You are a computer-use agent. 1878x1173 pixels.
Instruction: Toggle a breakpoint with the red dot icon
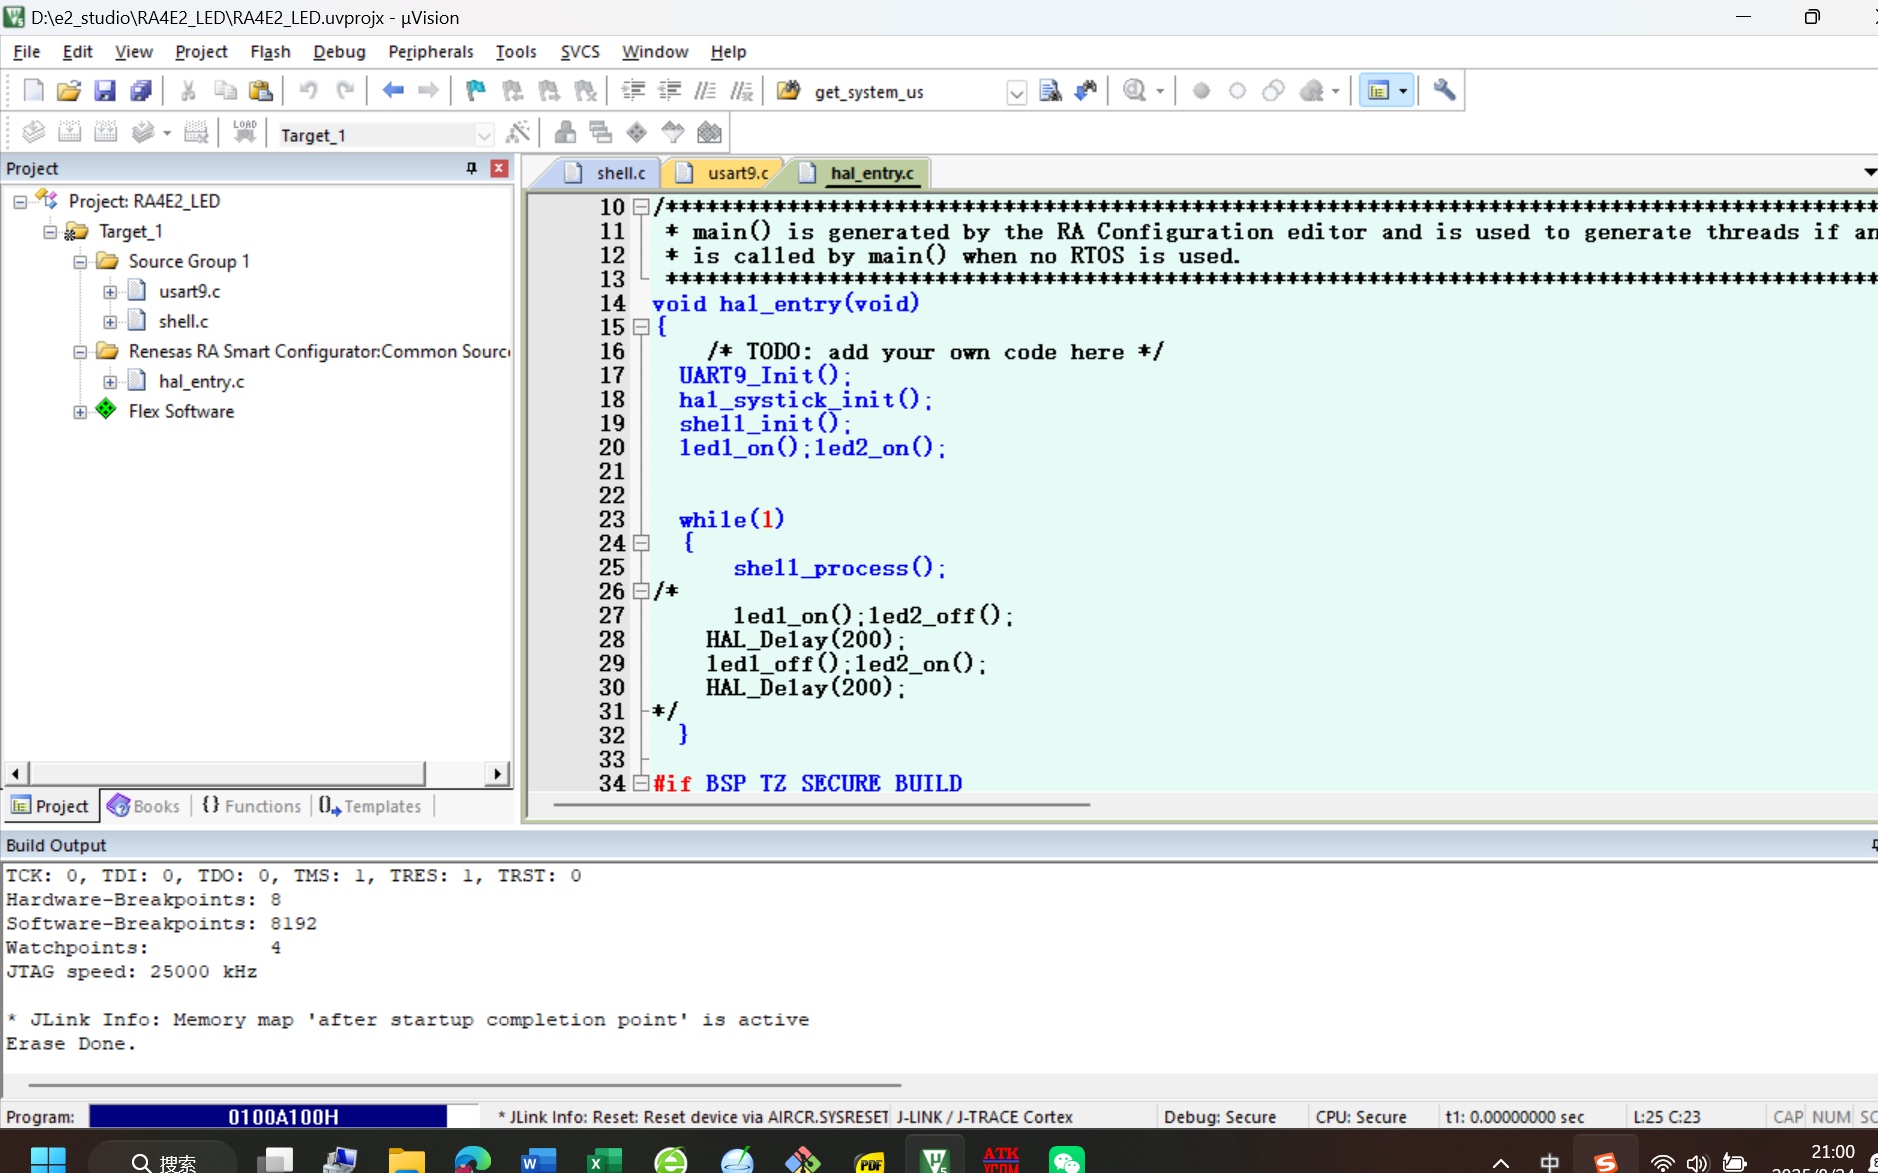pyautogui.click(x=1201, y=91)
